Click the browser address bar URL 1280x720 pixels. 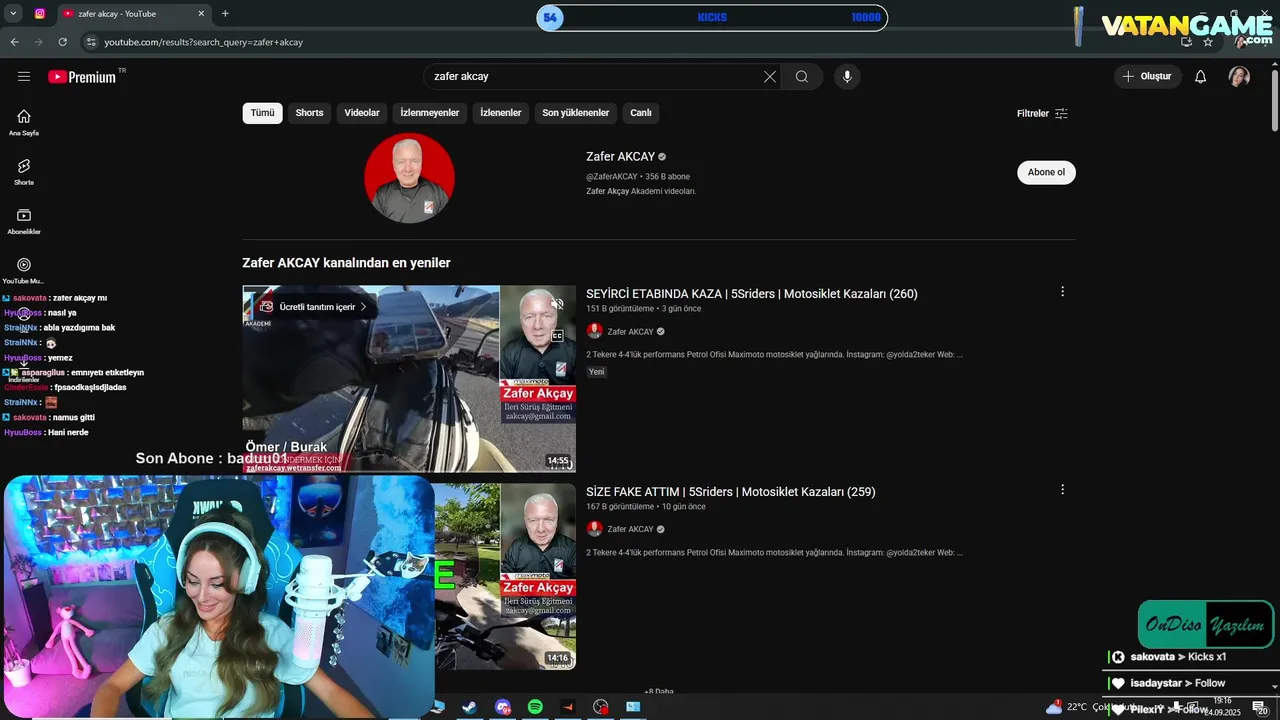click(204, 42)
